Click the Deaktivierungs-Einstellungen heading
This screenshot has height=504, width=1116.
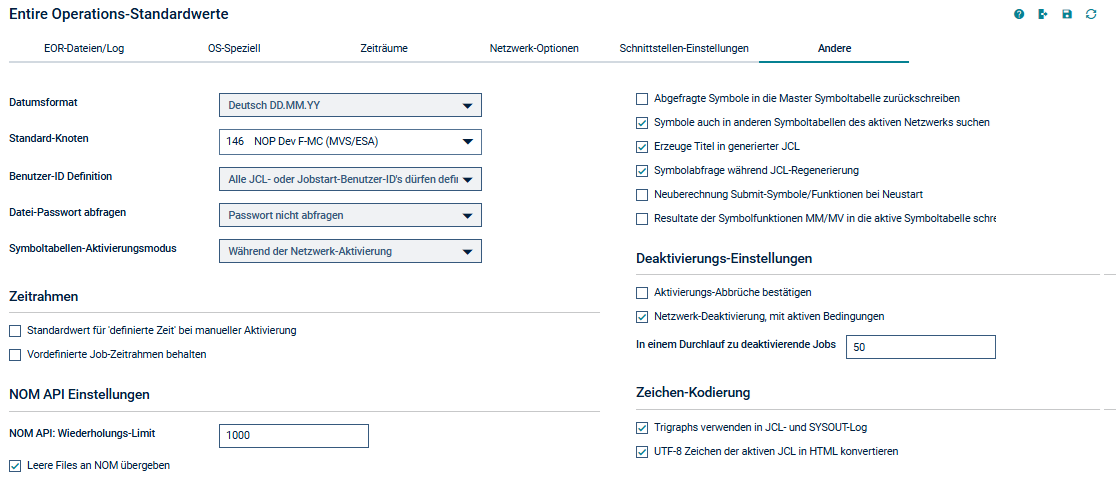[x=724, y=259]
